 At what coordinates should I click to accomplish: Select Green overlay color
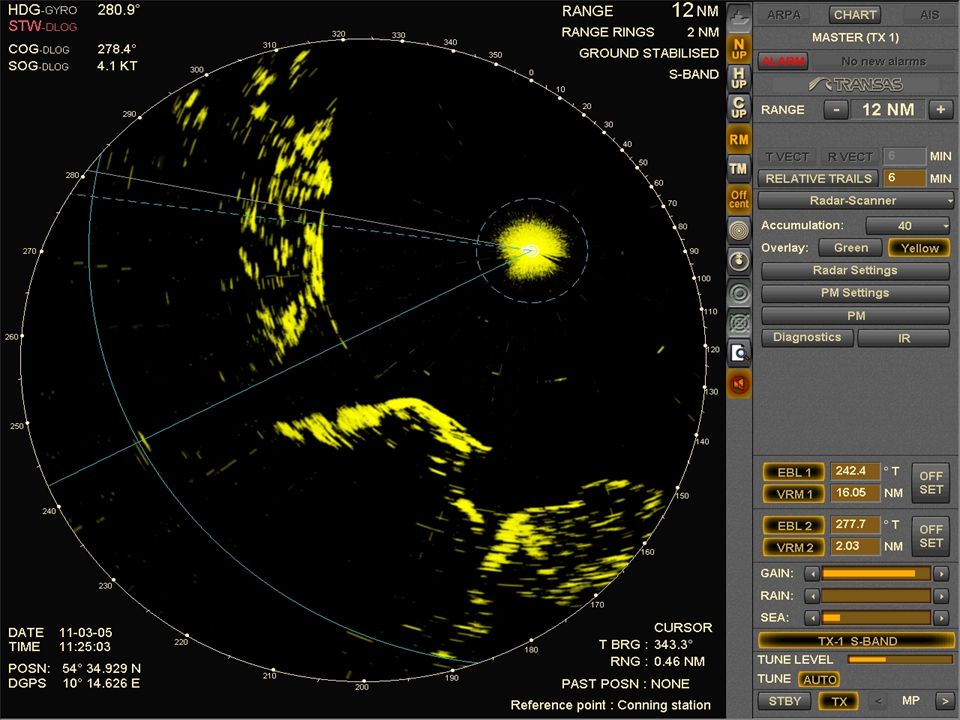(x=851, y=248)
